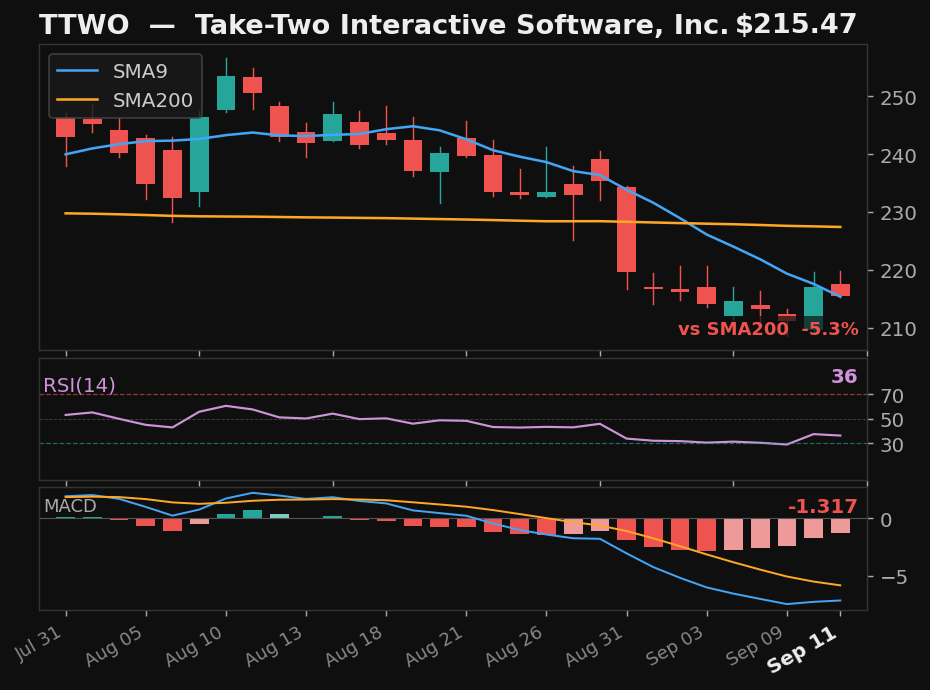Click the Jul 31 date label
The image size is (930, 690).
point(39,643)
